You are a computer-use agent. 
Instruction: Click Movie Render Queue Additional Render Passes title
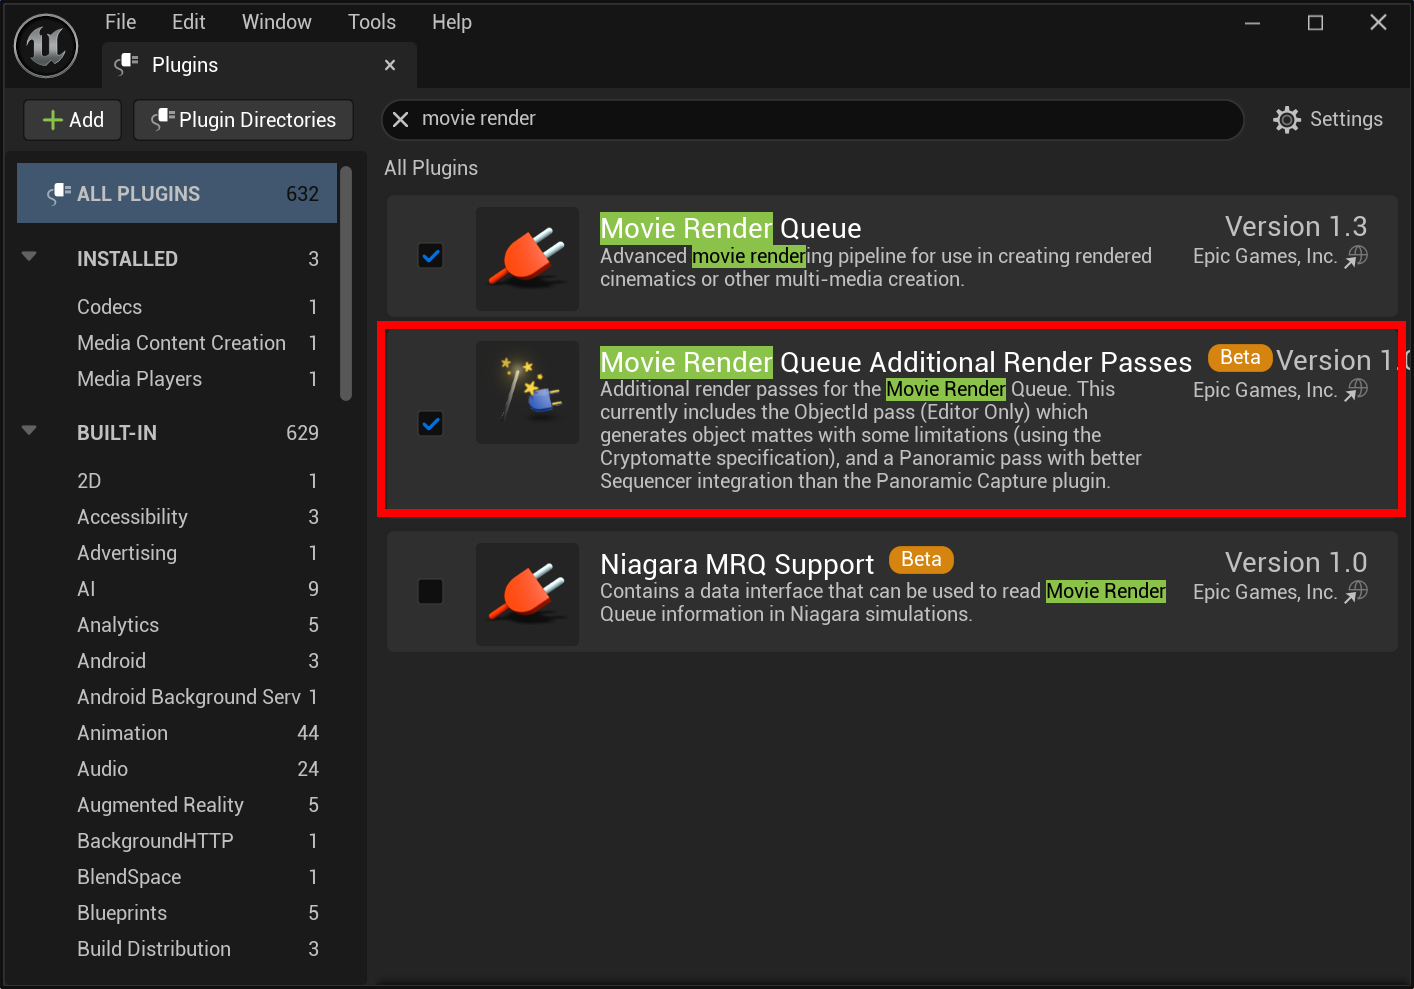click(x=896, y=362)
